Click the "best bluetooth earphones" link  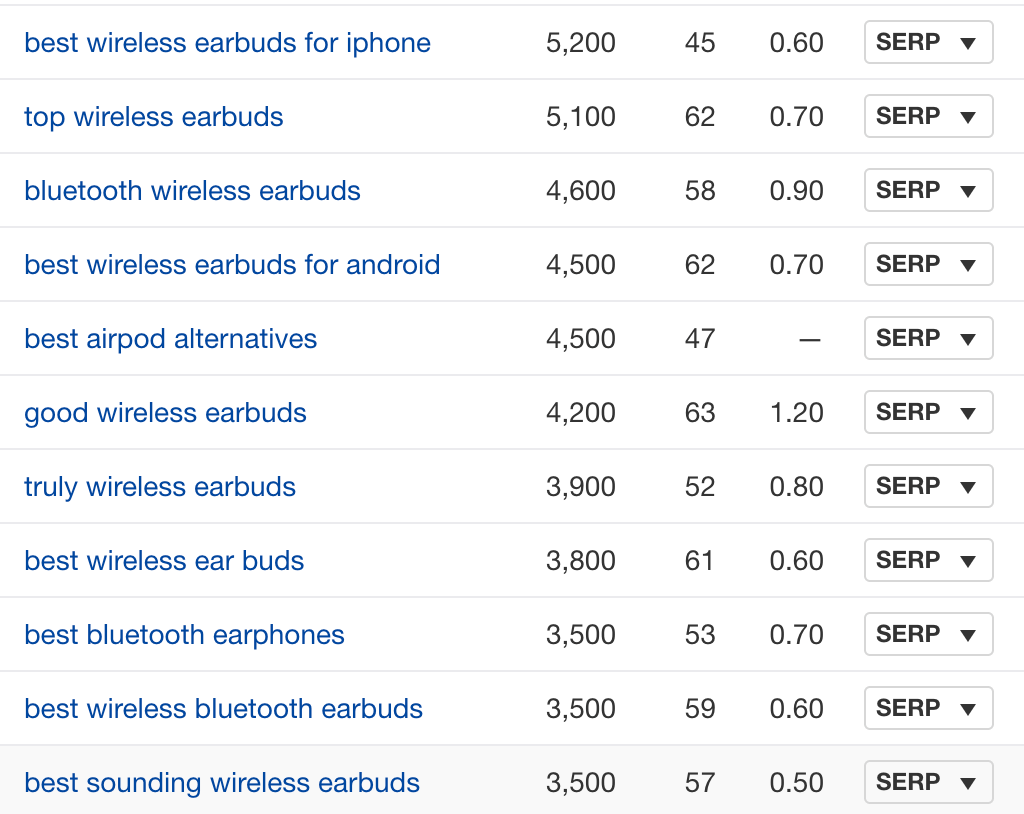(x=184, y=635)
